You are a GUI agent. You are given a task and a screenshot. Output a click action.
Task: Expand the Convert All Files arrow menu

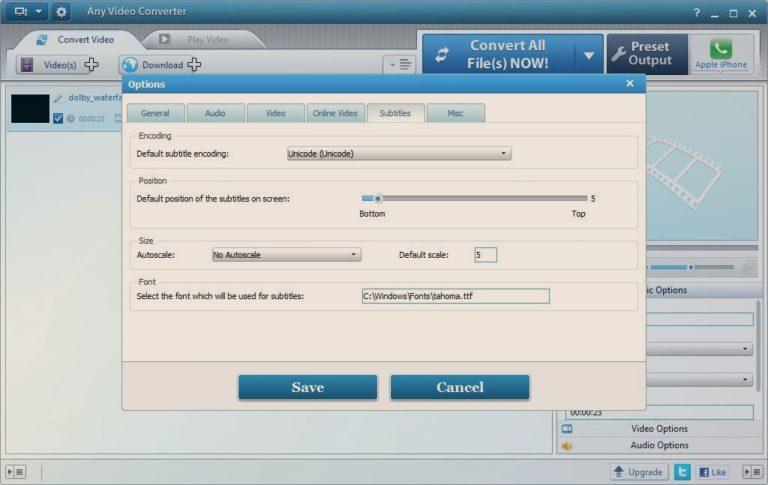[589, 55]
